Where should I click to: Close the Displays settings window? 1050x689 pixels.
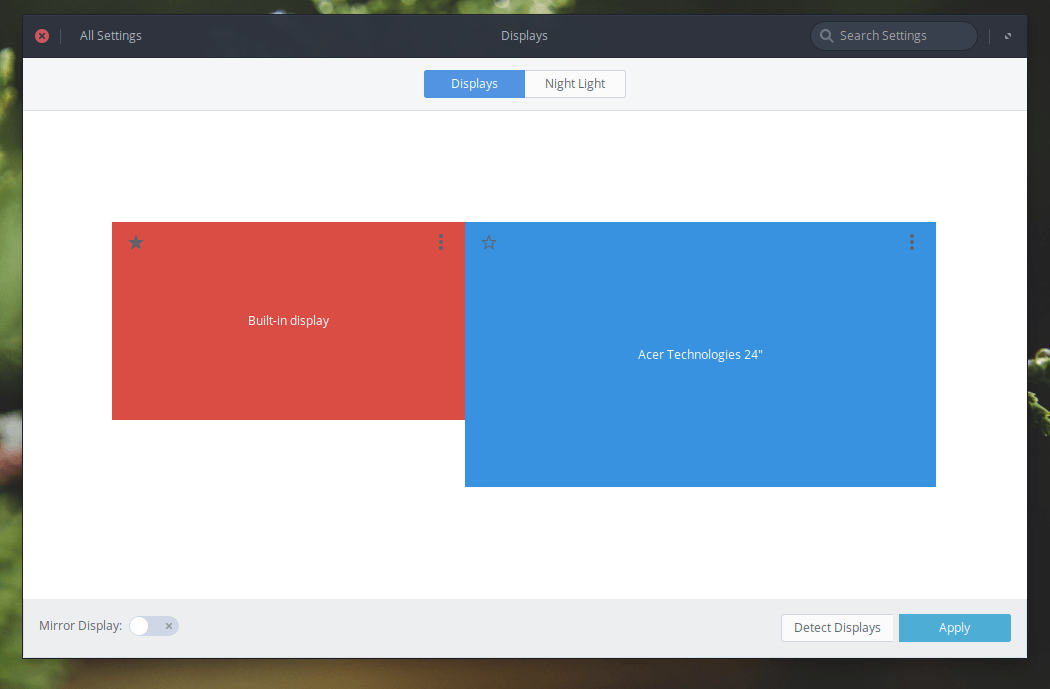[42, 36]
